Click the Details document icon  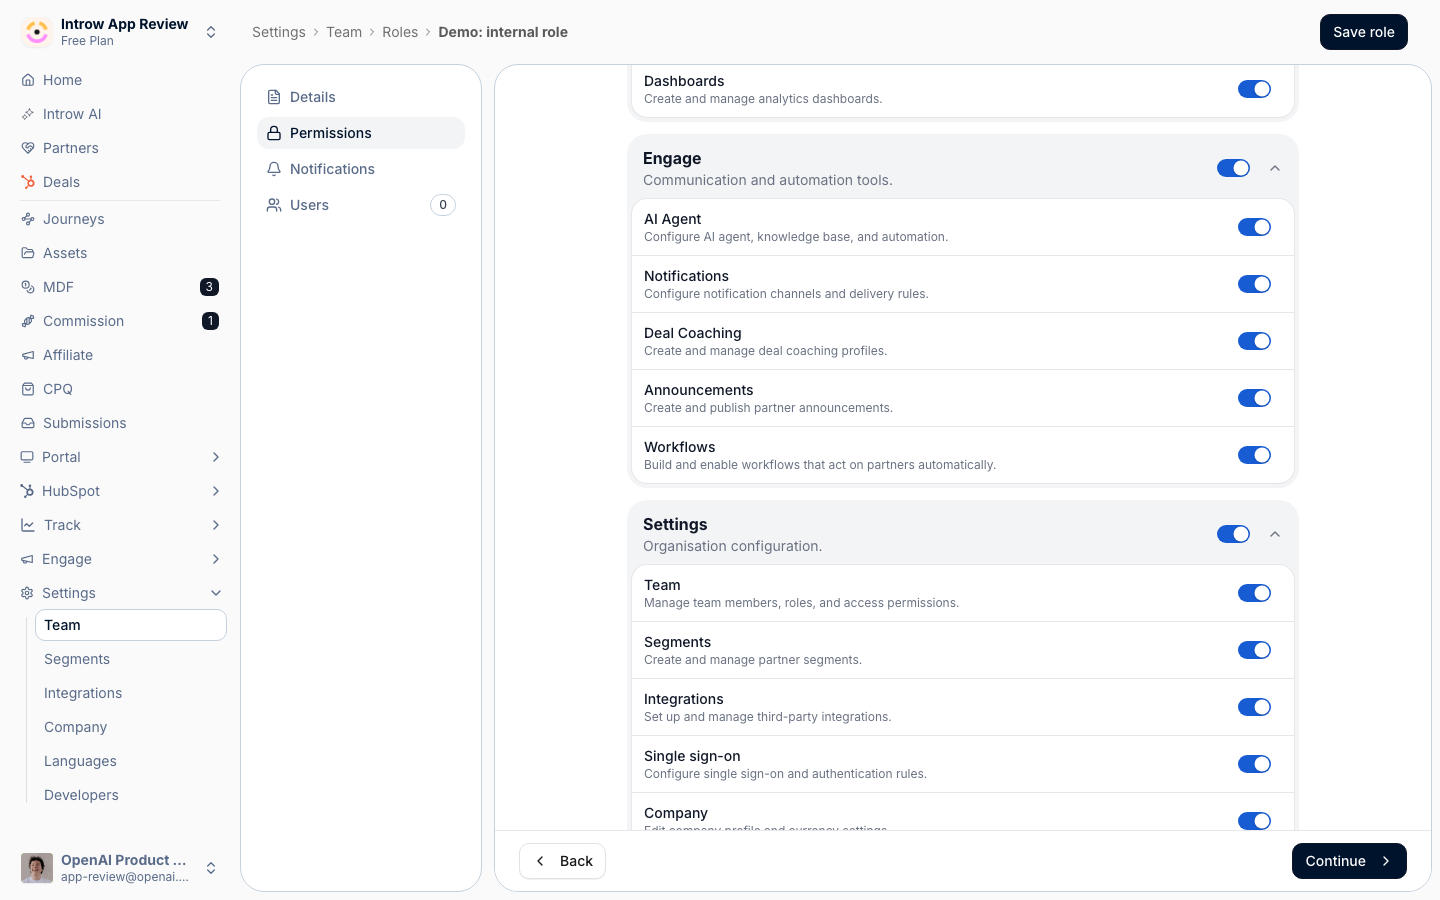tap(274, 97)
